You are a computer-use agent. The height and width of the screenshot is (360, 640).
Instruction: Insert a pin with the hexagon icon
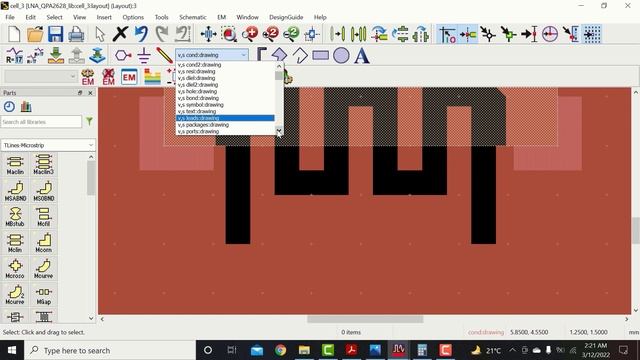click(x=123, y=56)
